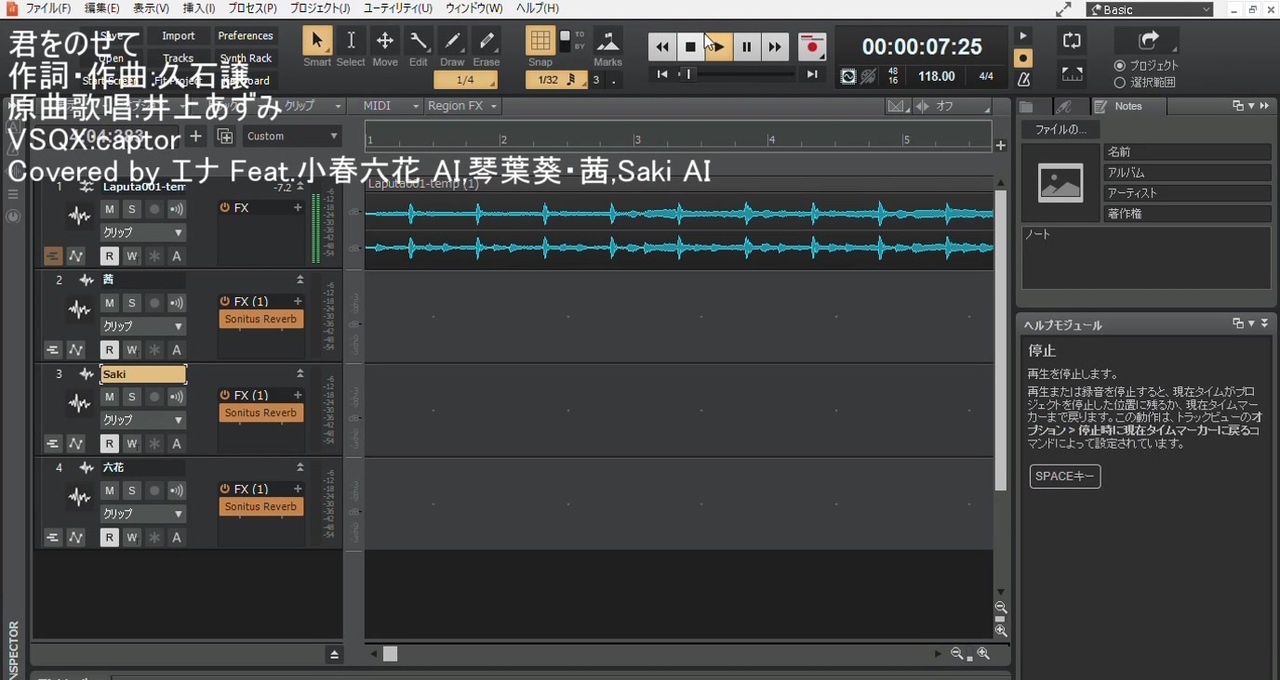Image resolution: width=1280 pixels, height=680 pixels.
Task: Mute the Laputa001-temp track
Action: tap(109, 209)
